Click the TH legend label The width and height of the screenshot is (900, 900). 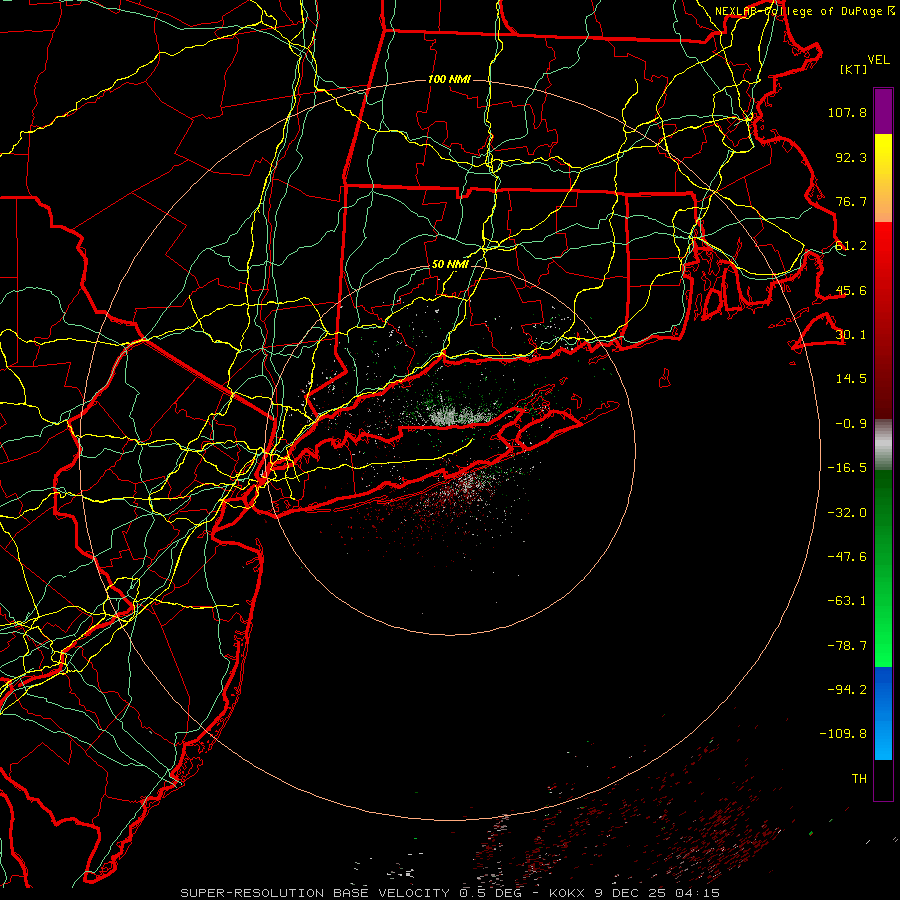pos(859,779)
